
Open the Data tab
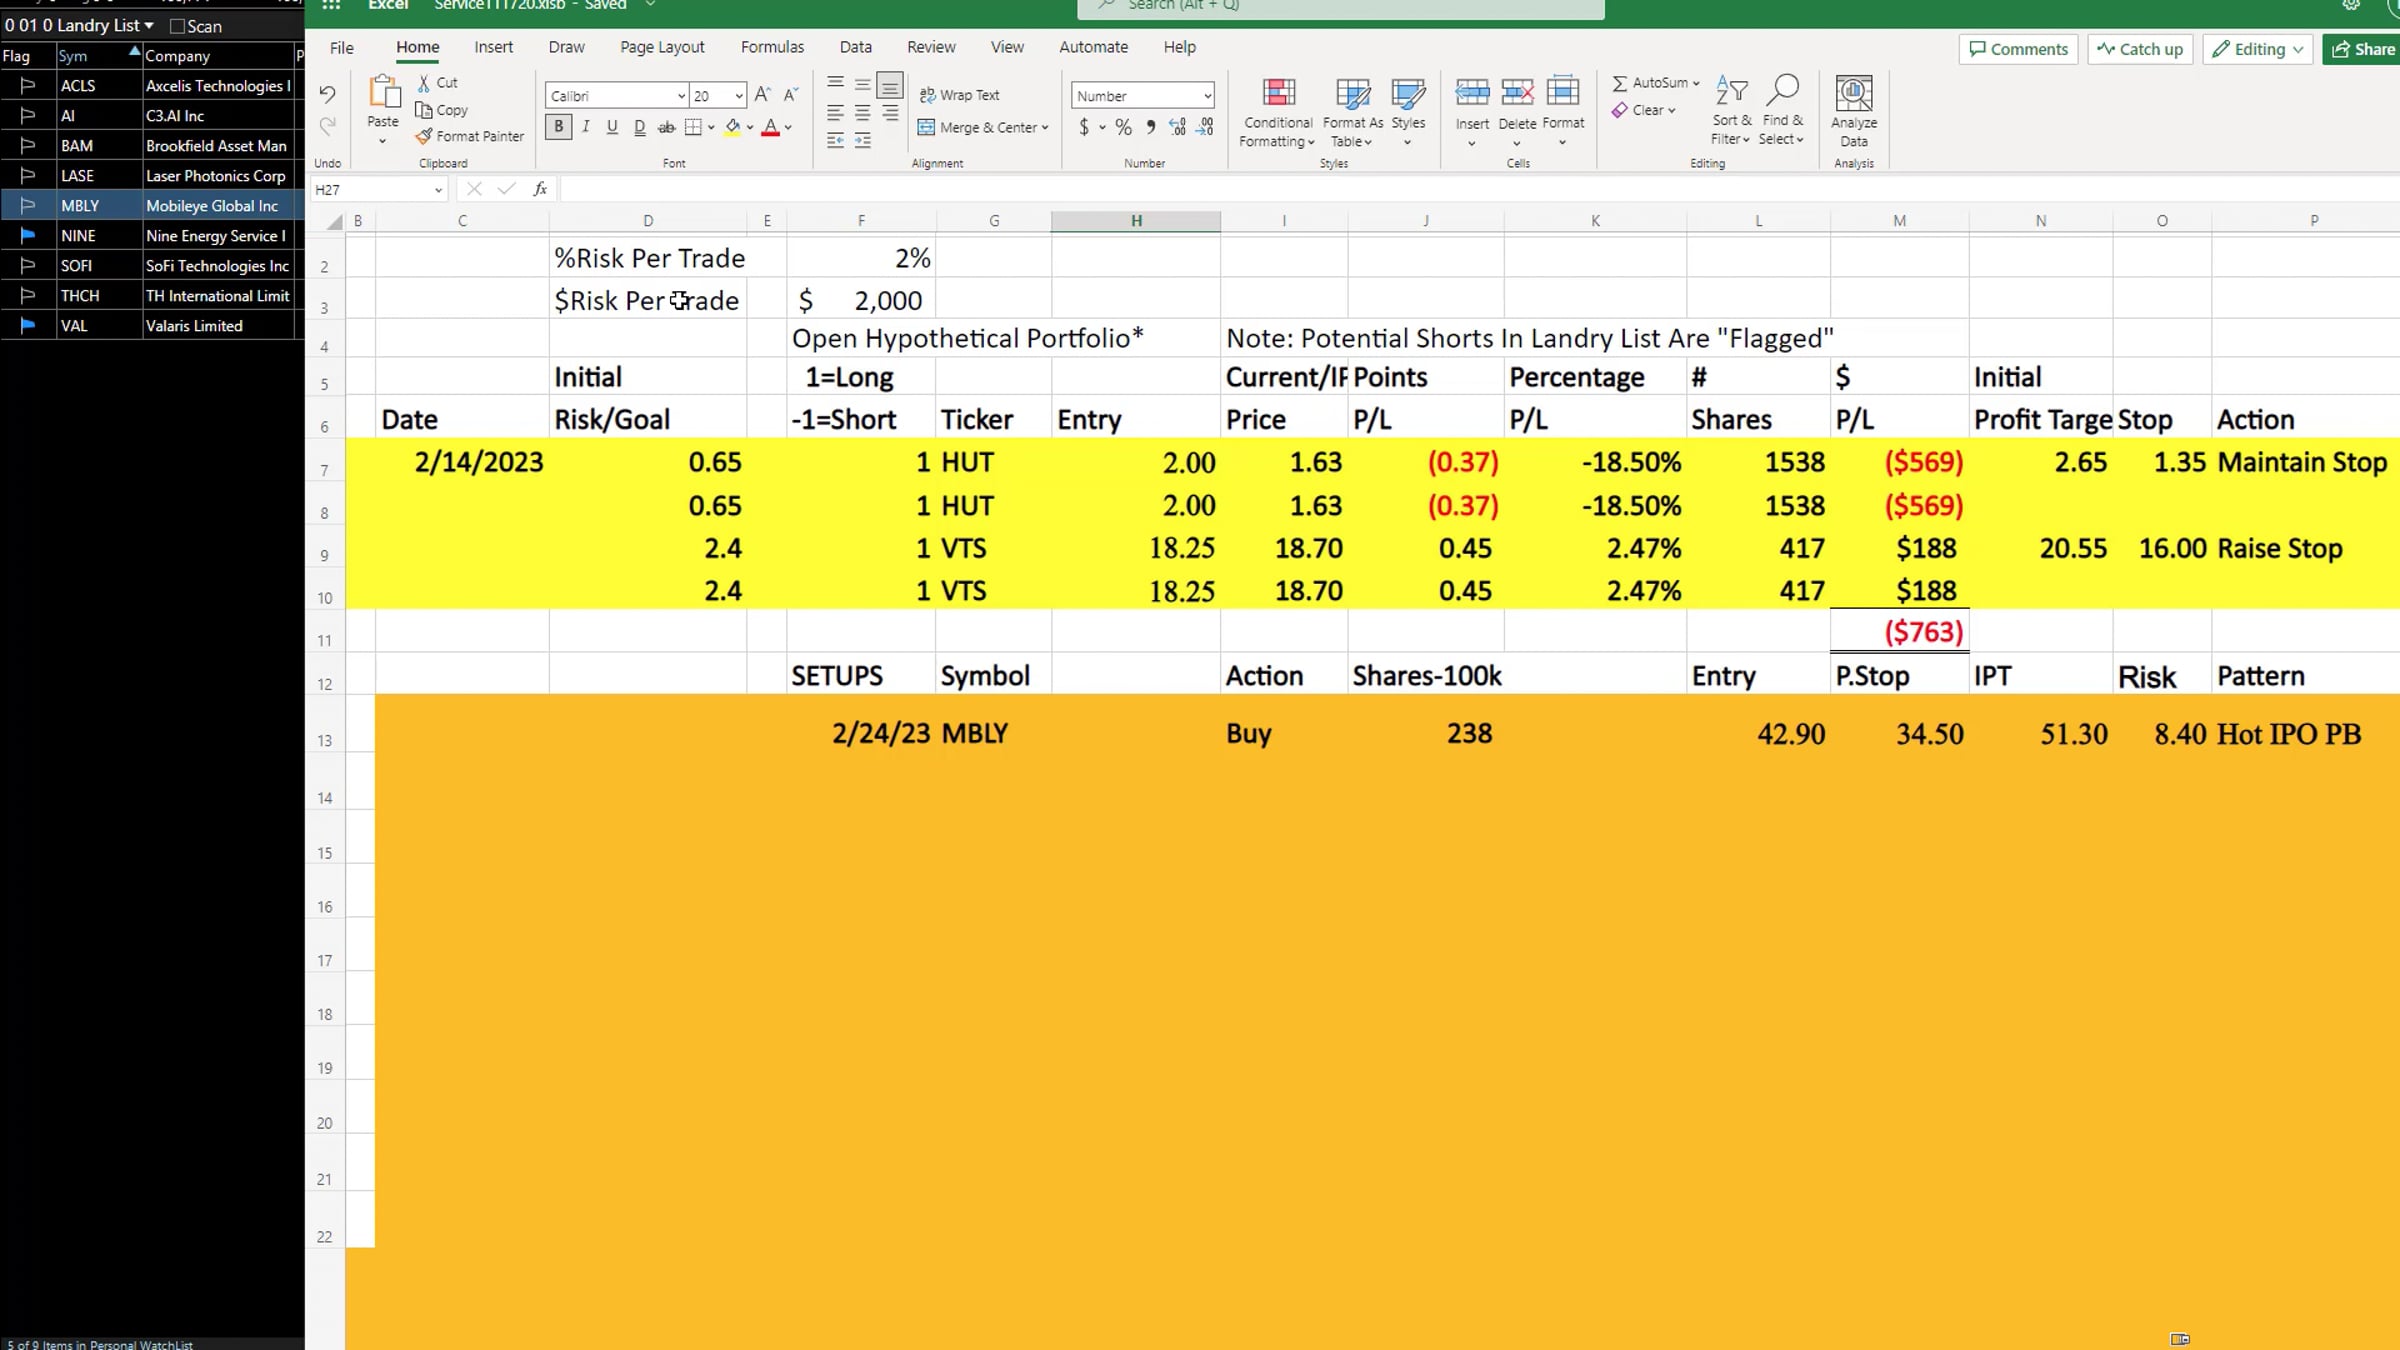pos(855,47)
